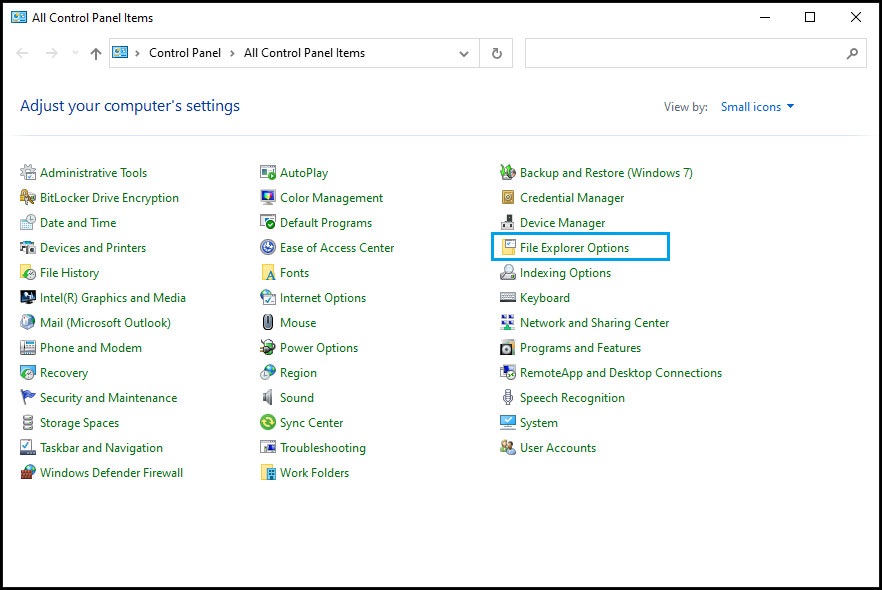The width and height of the screenshot is (882, 590).
Task: Go up one level with Up arrow
Action: 96,53
